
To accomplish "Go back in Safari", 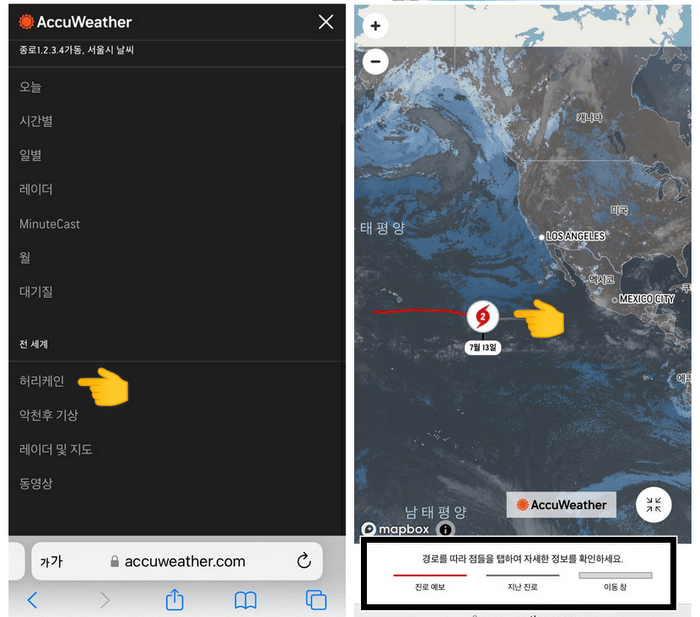I will (x=32, y=600).
